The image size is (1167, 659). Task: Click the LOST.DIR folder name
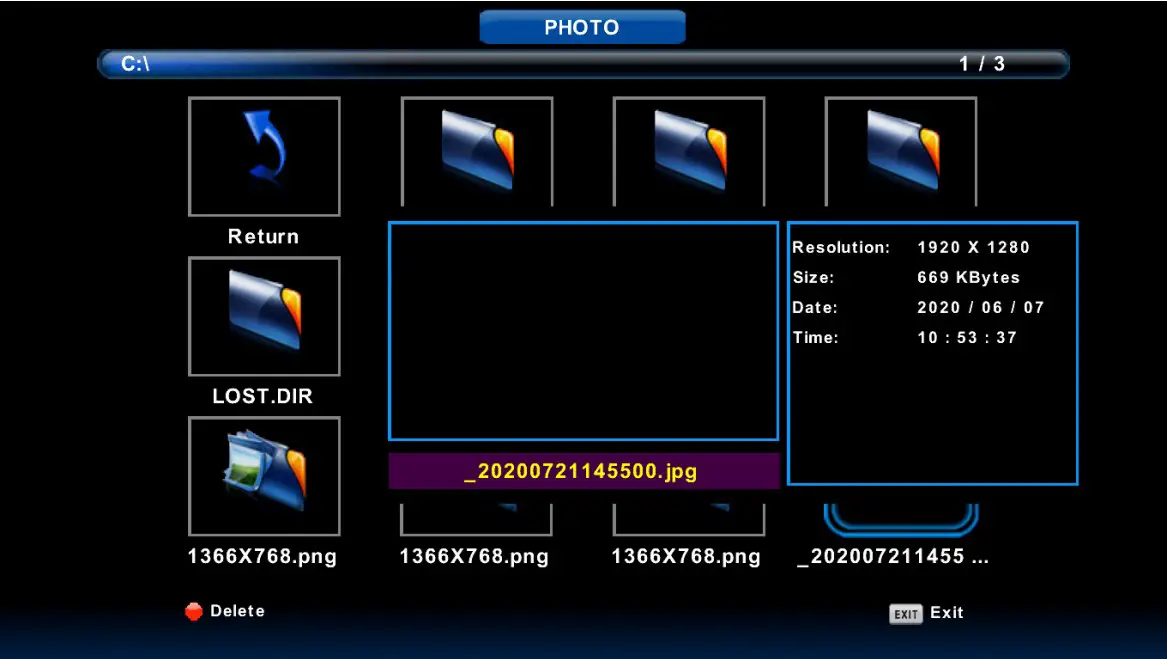point(263,396)
